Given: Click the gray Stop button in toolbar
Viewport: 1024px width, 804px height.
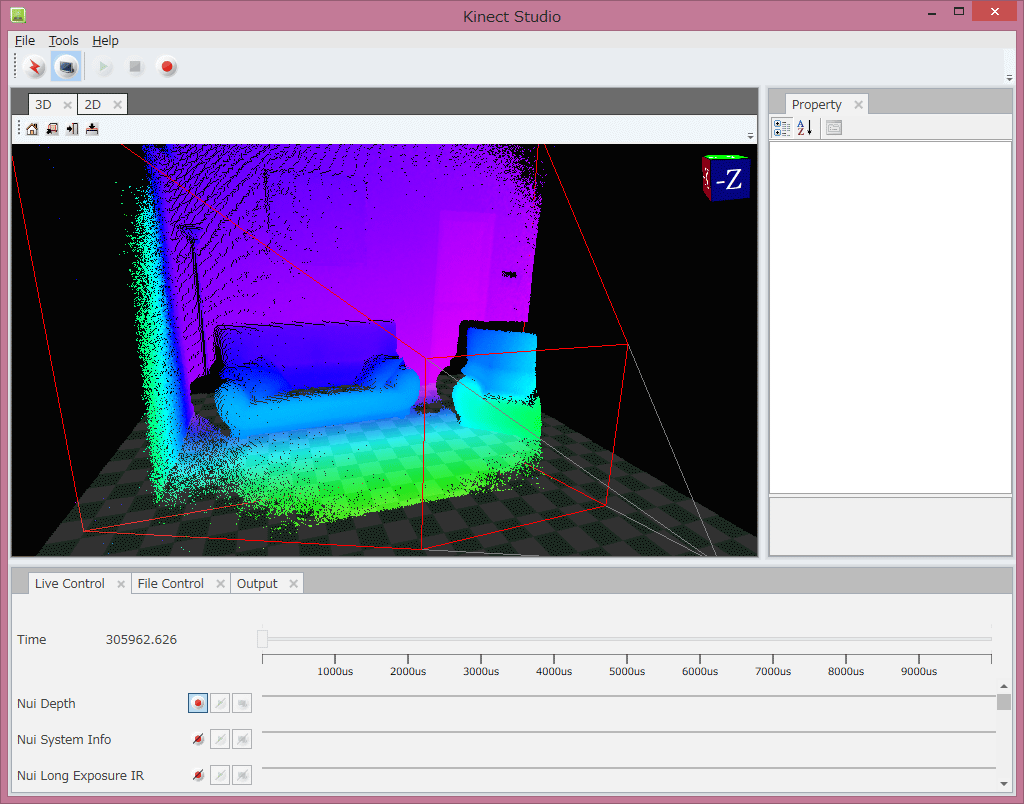Looking at the screenshot, I should pyautogui.click(x=135, y=67).
